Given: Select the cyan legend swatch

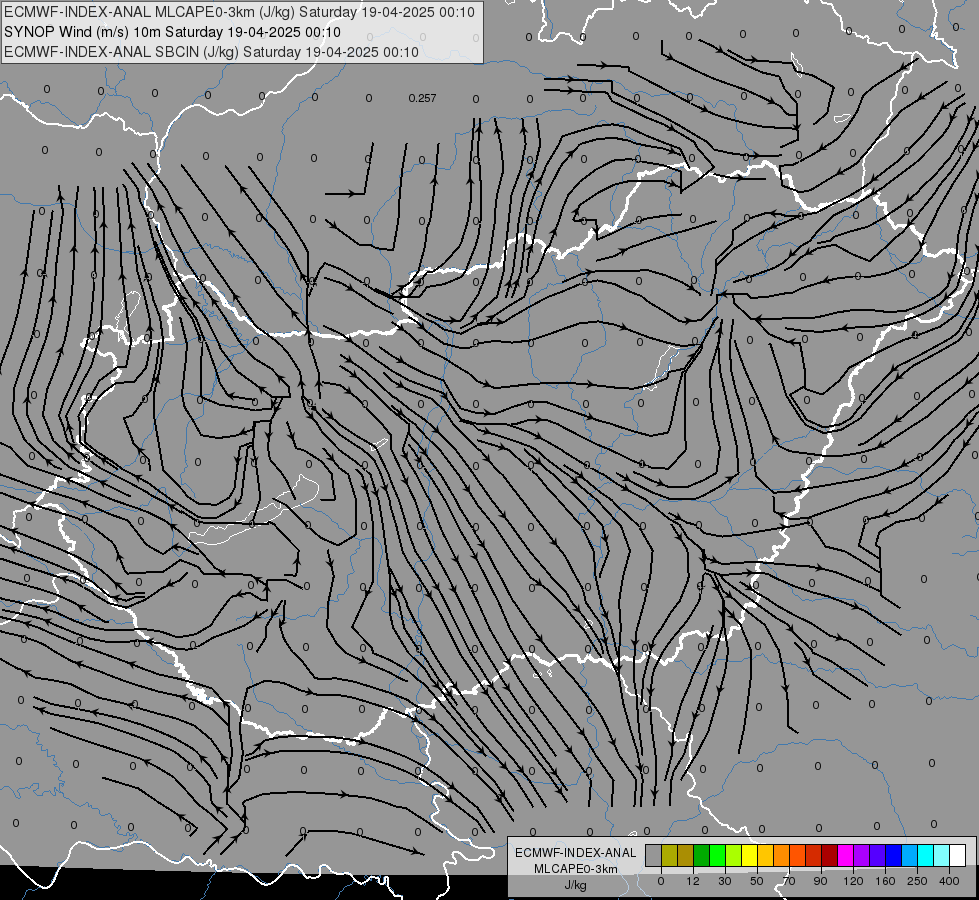Looking at the screenshot, I should pos(925,855).
